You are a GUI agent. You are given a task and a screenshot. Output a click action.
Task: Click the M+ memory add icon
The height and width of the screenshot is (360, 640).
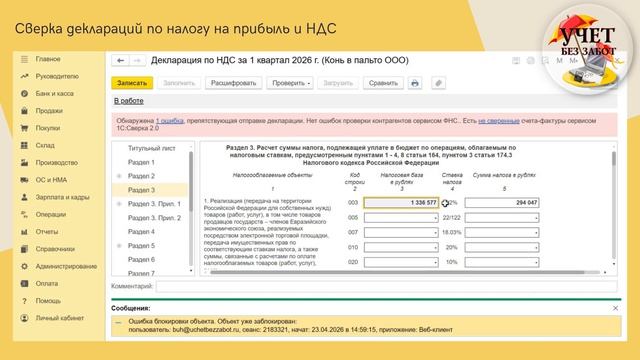coord(573,60)
